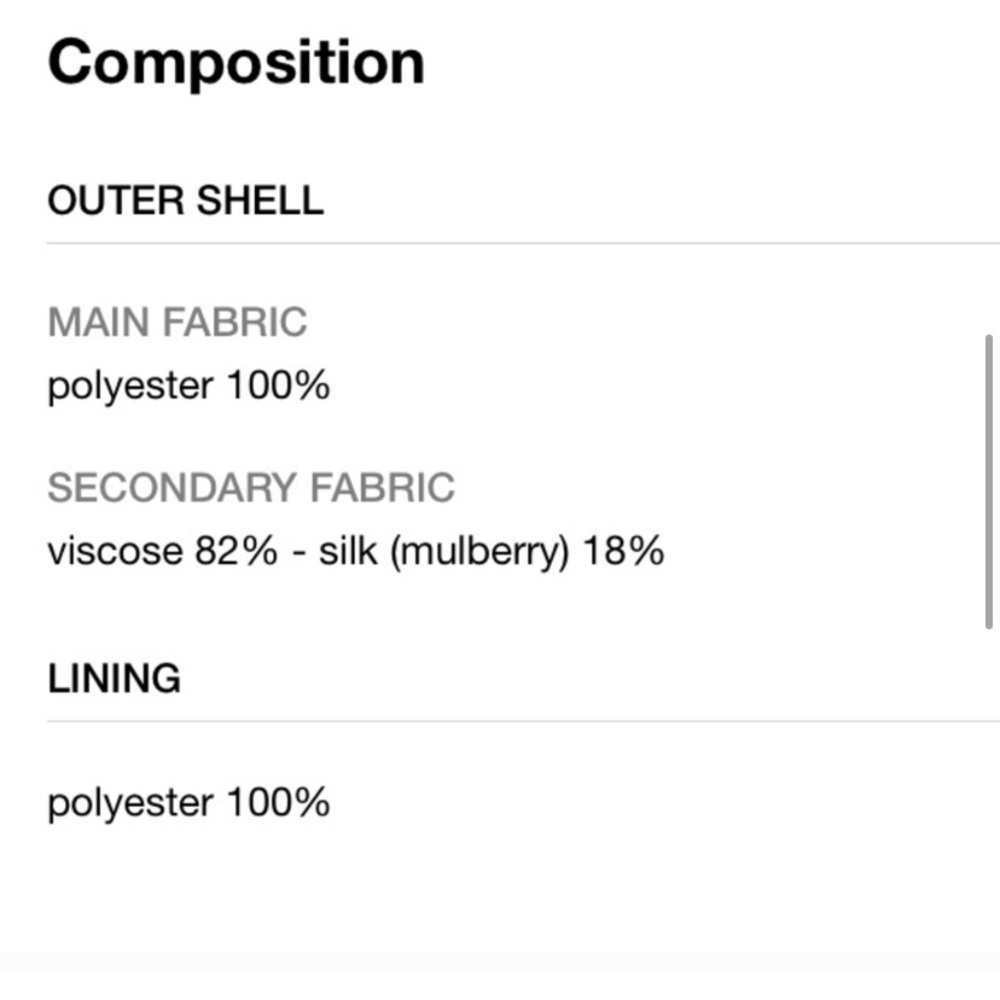Screen dimensions: 1000x1000
Task: Click the word viscose
Action: [x=115, y=551]
